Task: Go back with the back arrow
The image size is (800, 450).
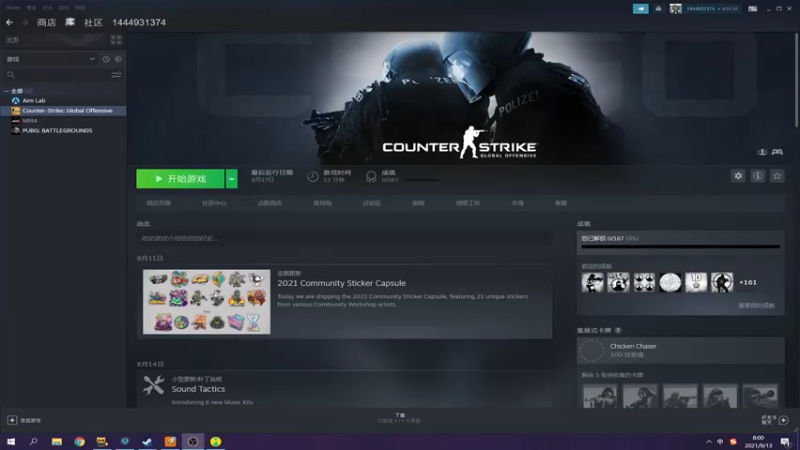Action: [9, 22]
